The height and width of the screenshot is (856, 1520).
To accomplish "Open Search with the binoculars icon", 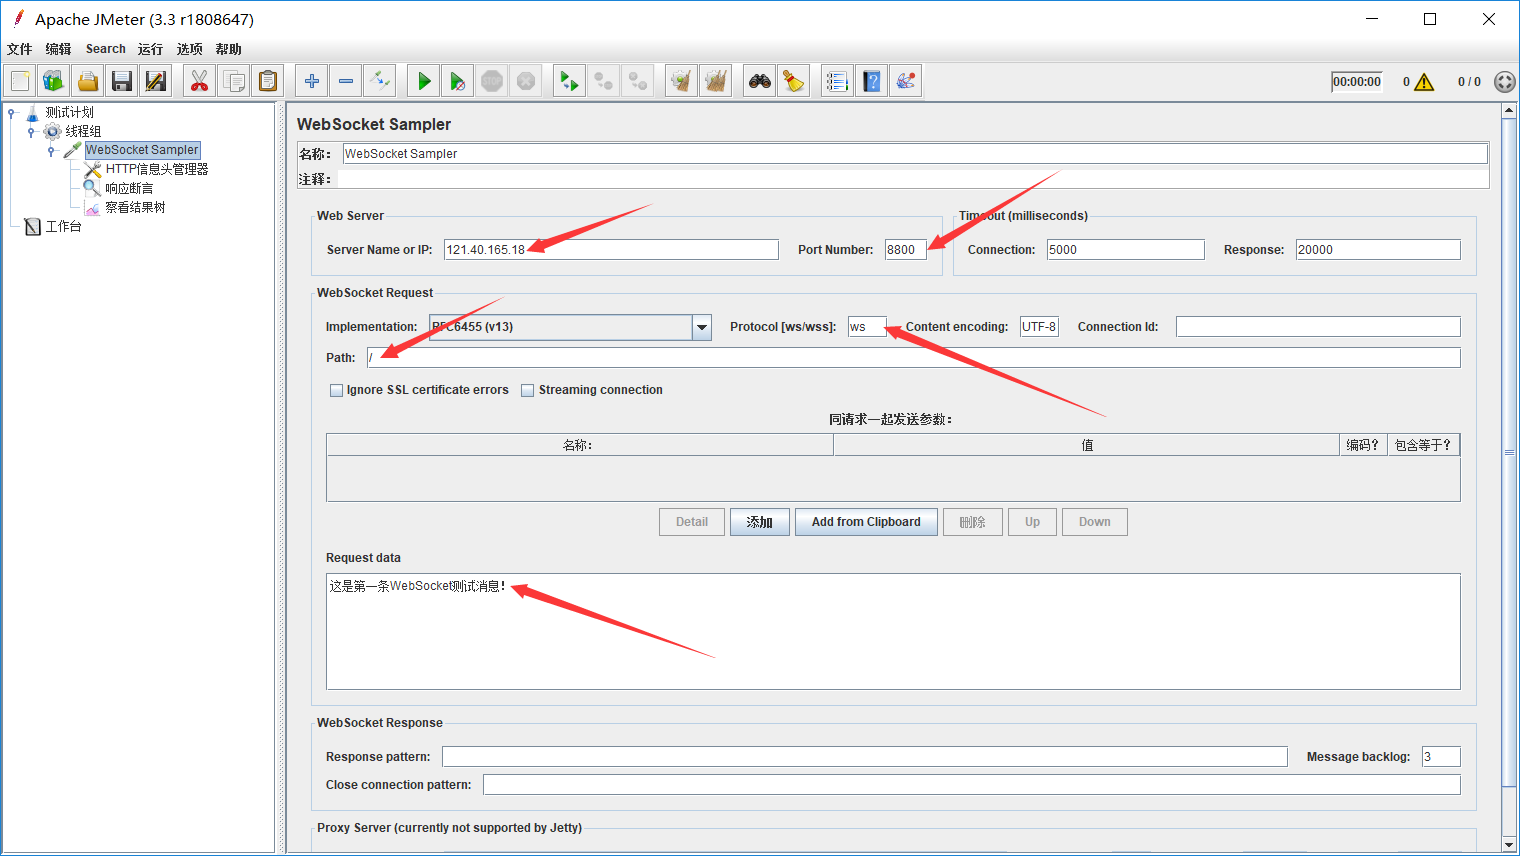I will (x=760, y=81).
